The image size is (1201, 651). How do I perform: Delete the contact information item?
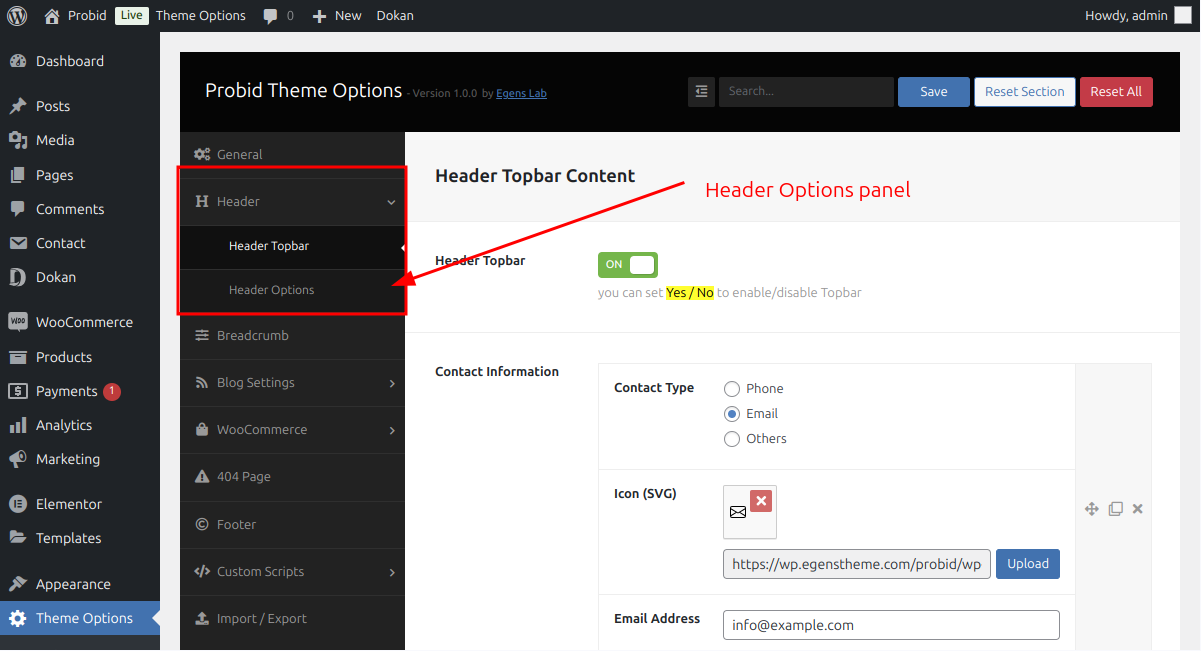(x=1137, y=509)
